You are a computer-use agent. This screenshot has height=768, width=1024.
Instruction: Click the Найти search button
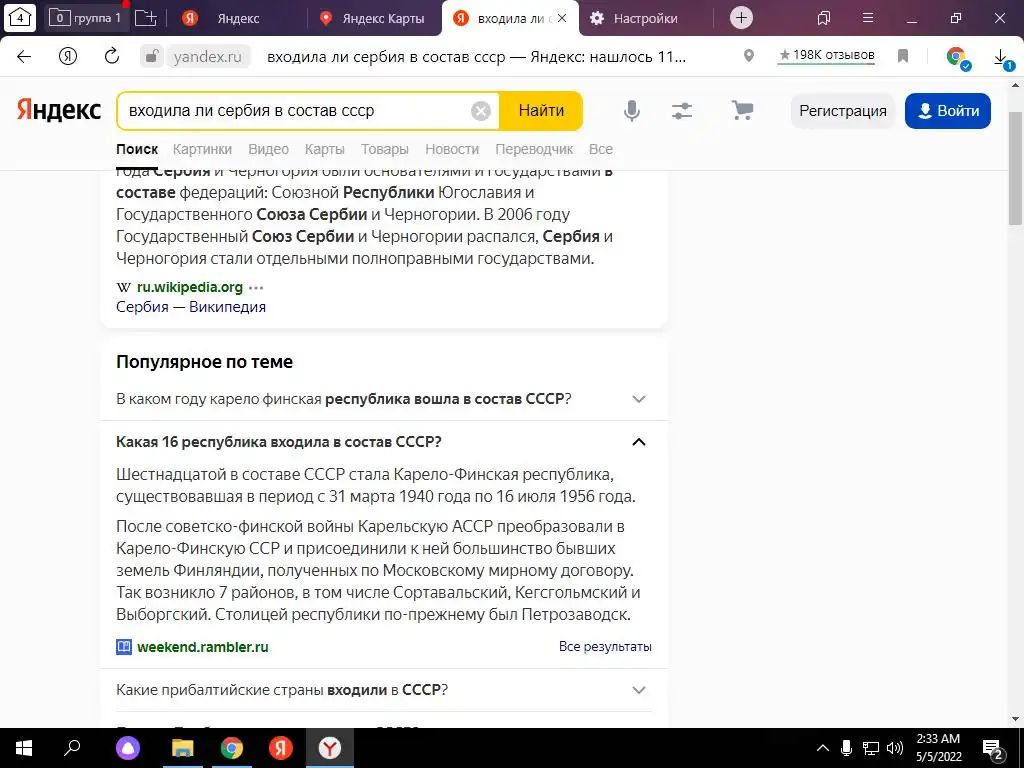point(541,111)
